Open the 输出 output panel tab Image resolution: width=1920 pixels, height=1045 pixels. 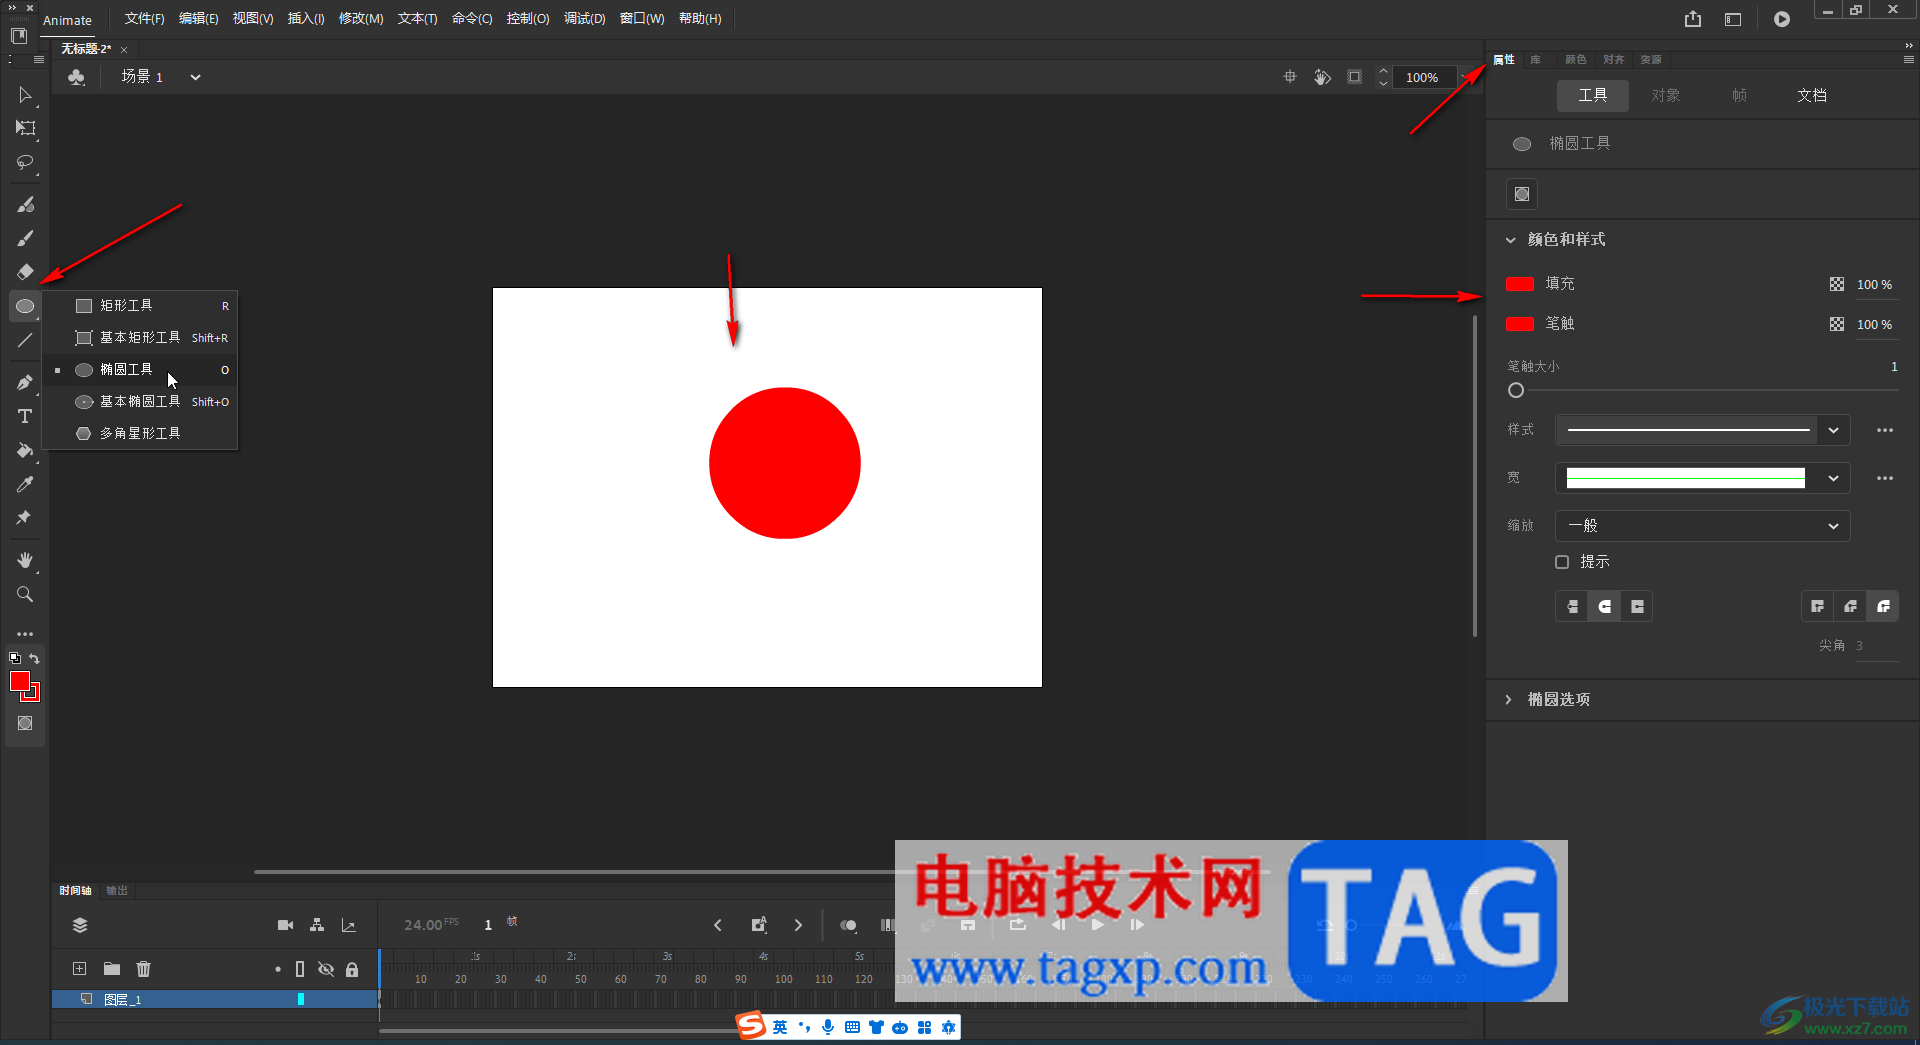(117, 891)
